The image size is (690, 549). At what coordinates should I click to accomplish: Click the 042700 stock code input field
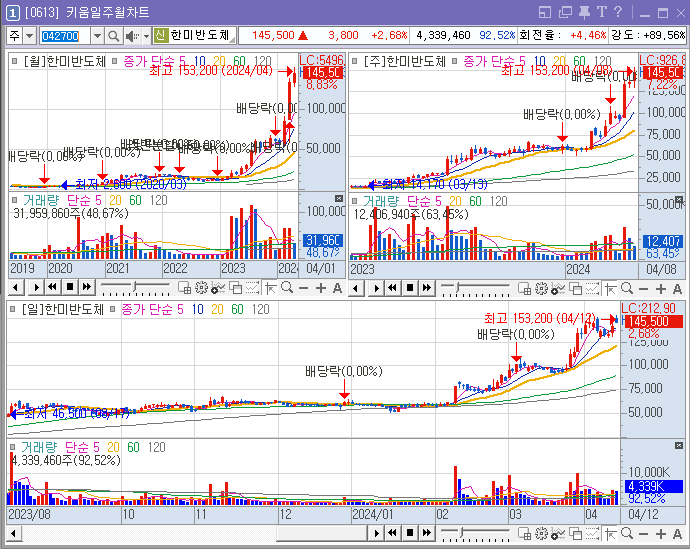coord(65,36)
